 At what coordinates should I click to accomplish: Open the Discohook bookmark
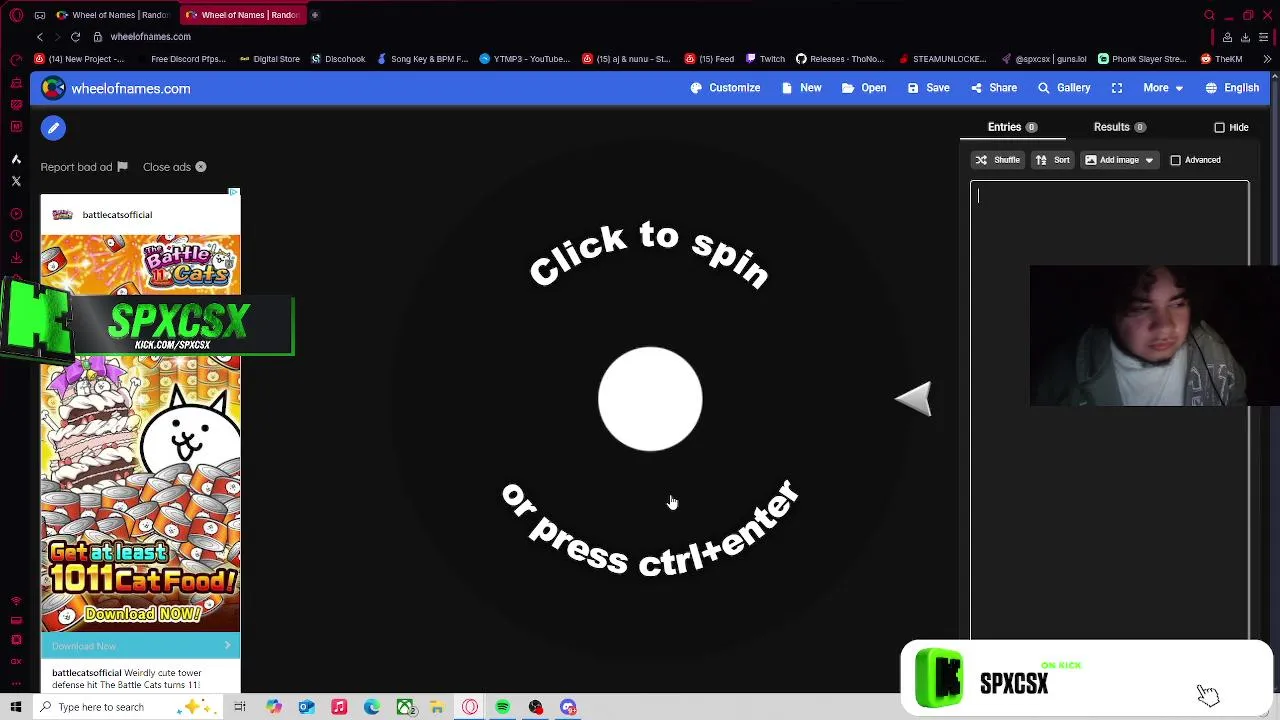[338, 59]
